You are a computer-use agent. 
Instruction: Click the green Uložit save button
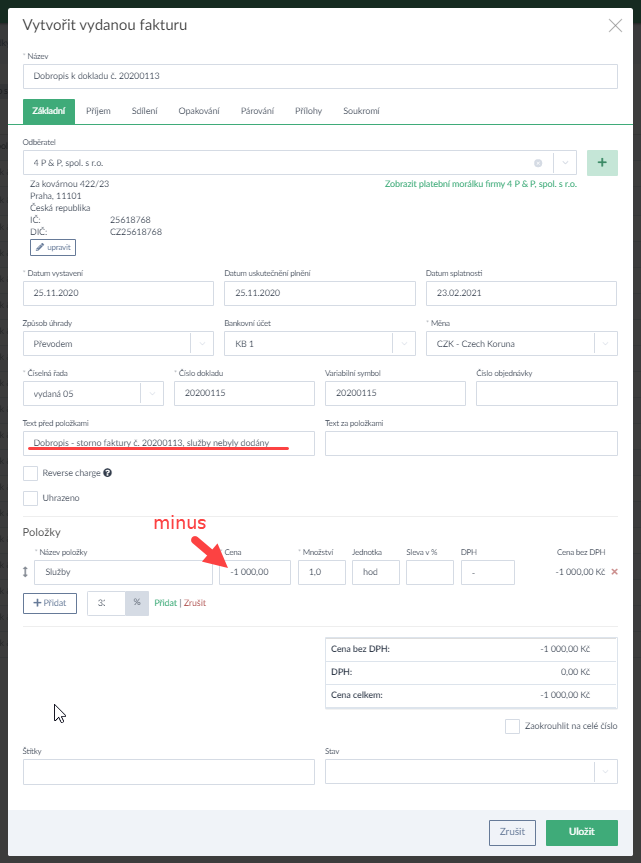click(581, 832)
